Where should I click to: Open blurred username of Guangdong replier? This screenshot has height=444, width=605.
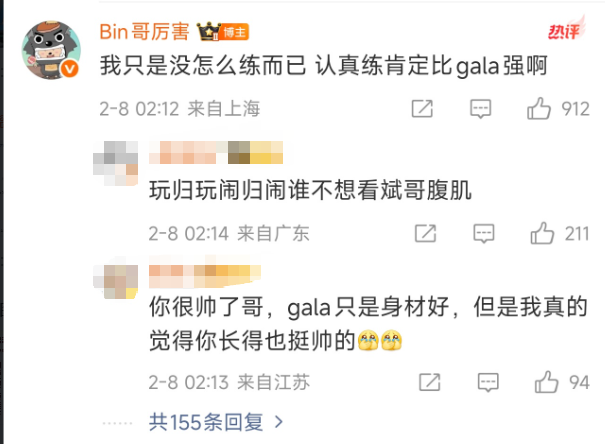click(216, 153)
